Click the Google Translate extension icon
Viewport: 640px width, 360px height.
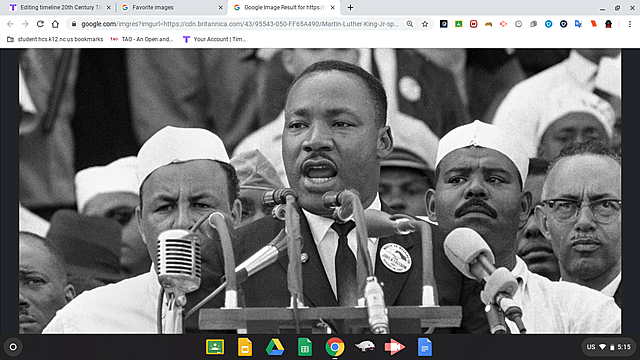coord(578,24)
